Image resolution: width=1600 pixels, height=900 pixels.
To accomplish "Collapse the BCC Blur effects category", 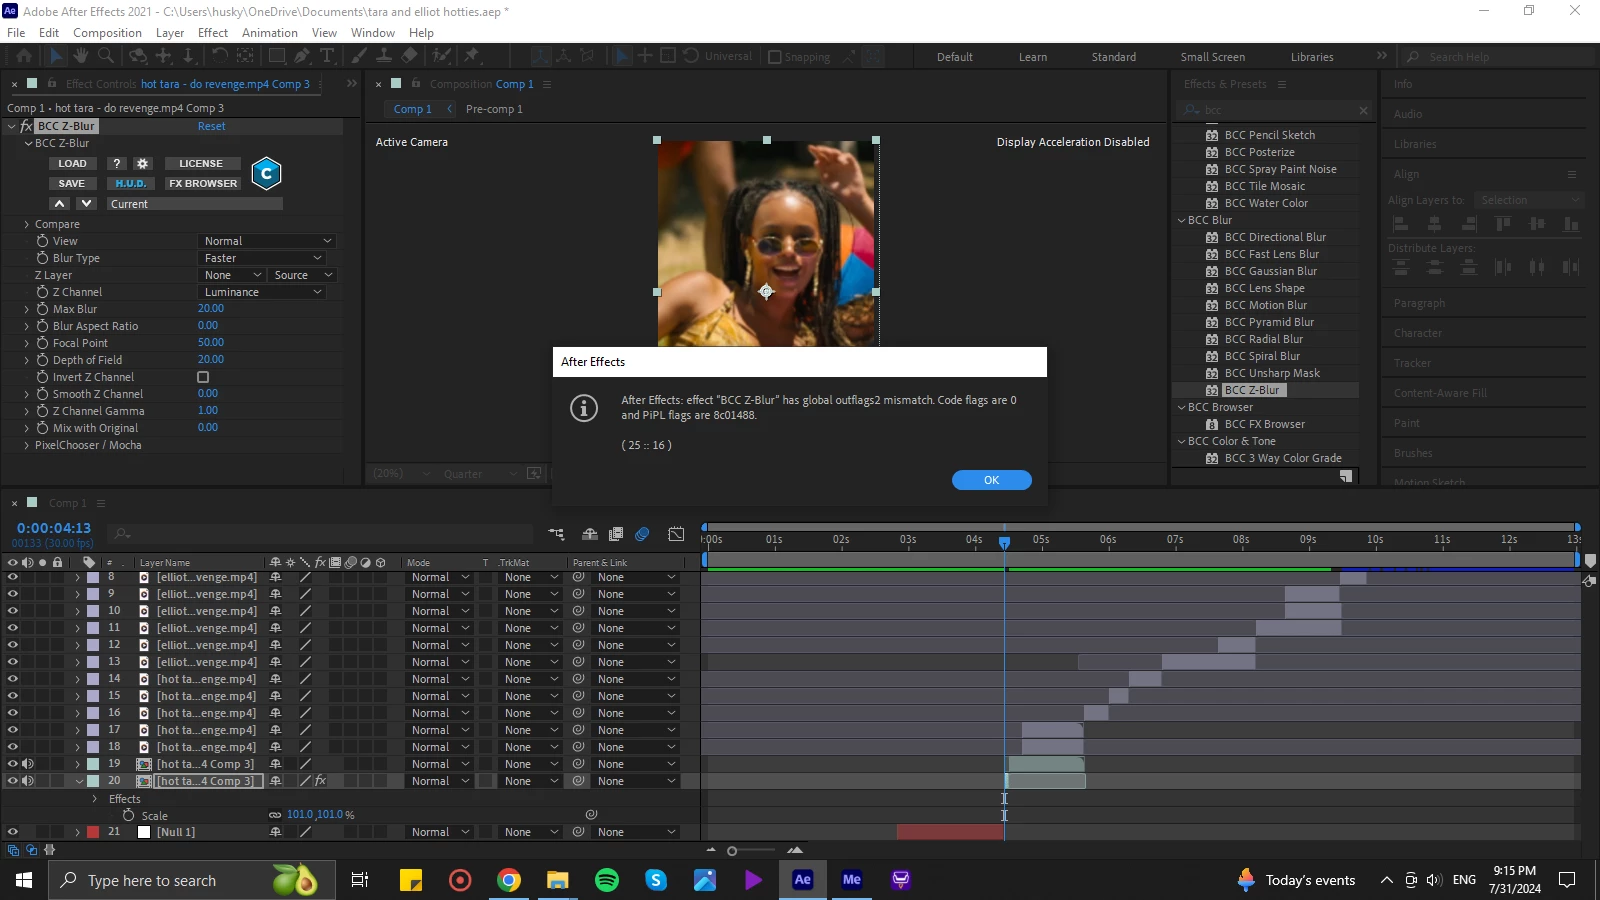I will coord(1181,220).
